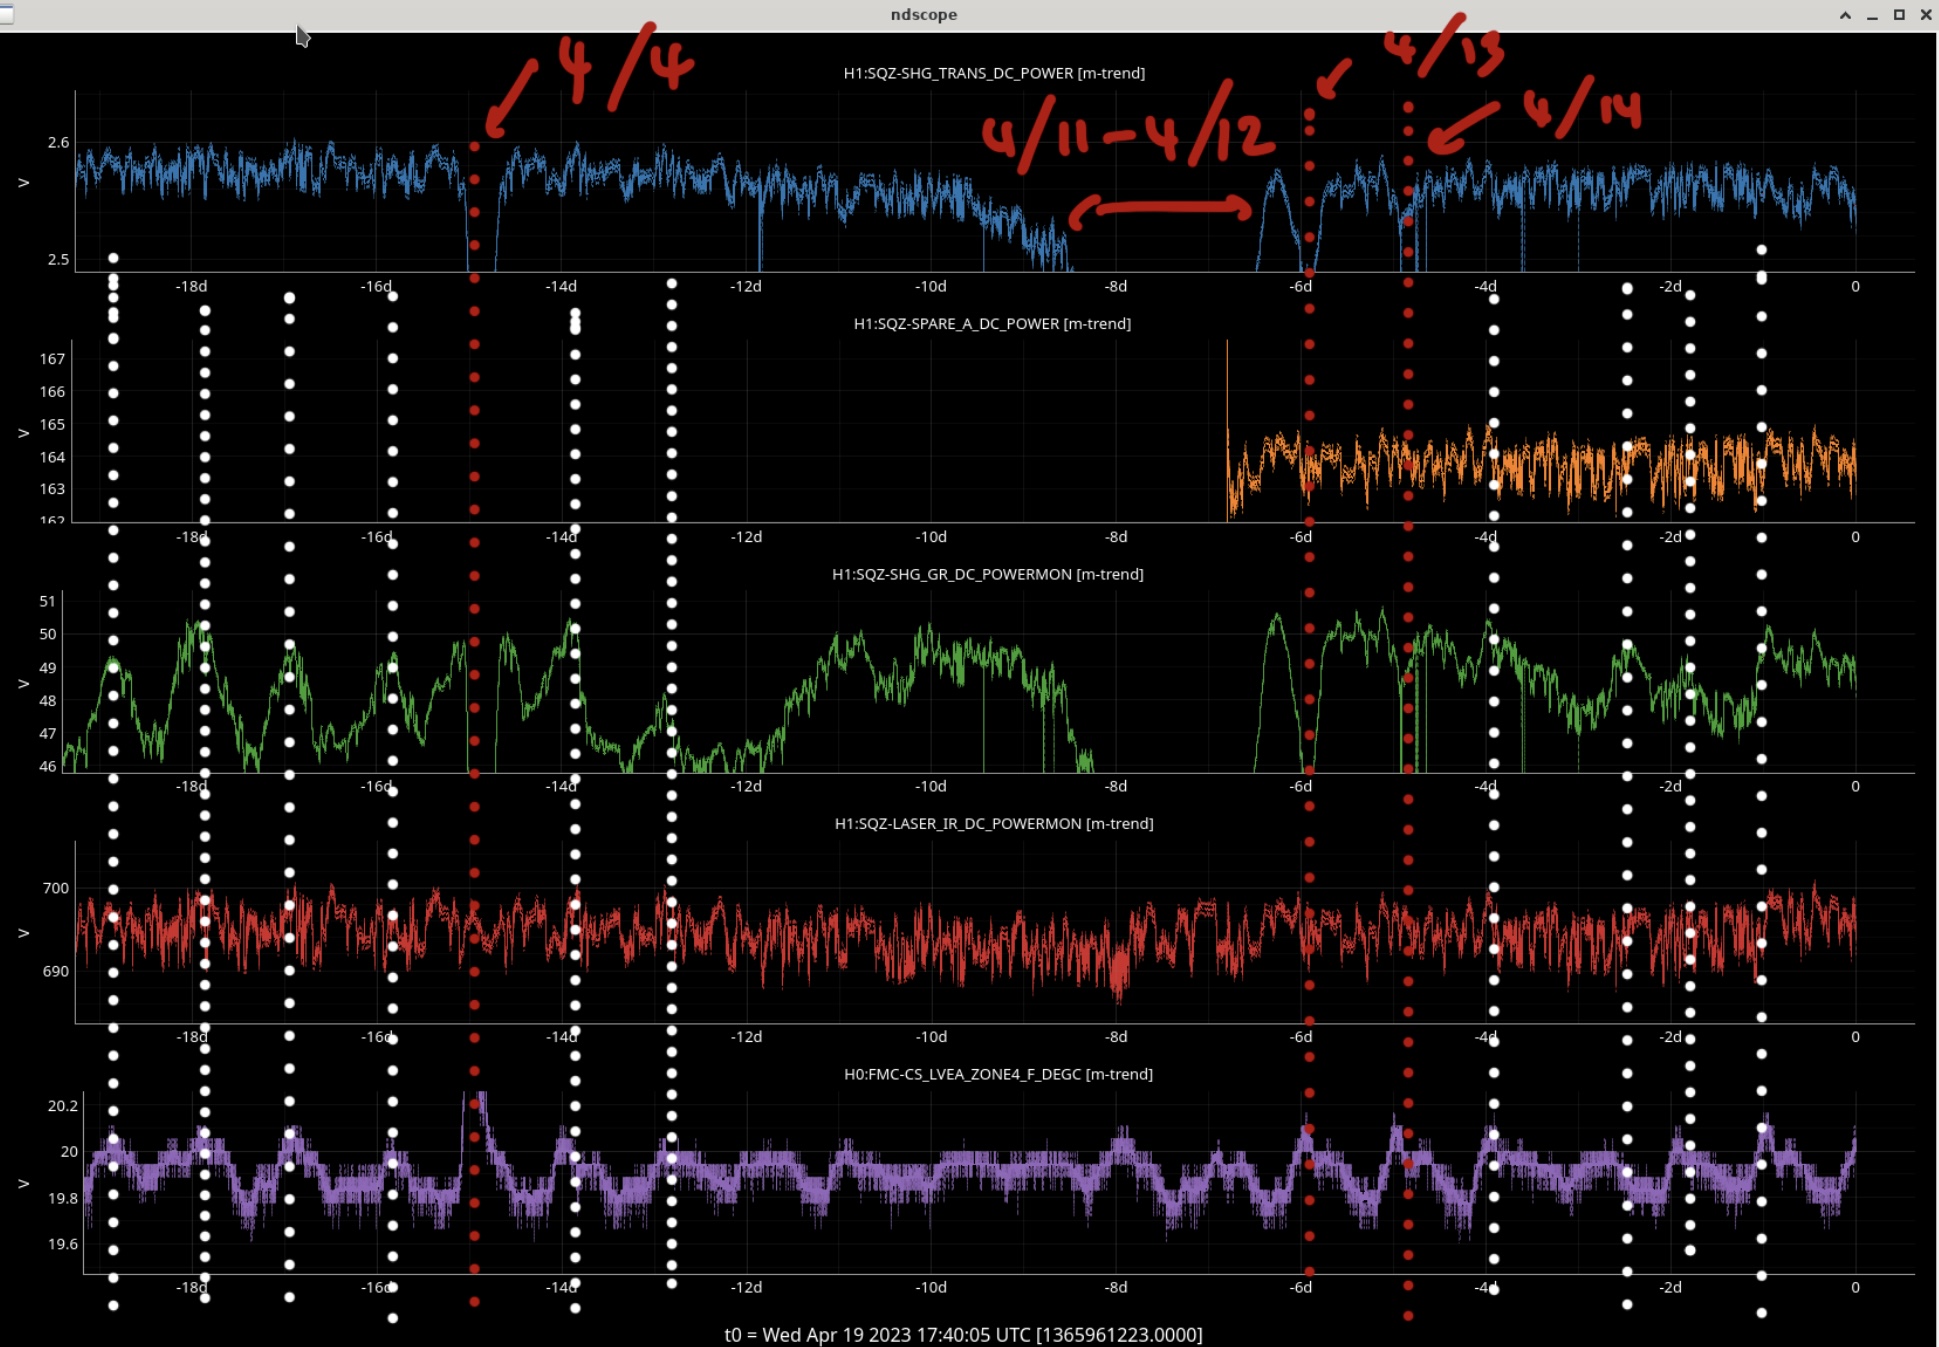This screenshot has width=1939, height=1347.
Task: Shade the ndscope window with up-arrow icon
Action: pyautogui.click(x=1845, y=15)
